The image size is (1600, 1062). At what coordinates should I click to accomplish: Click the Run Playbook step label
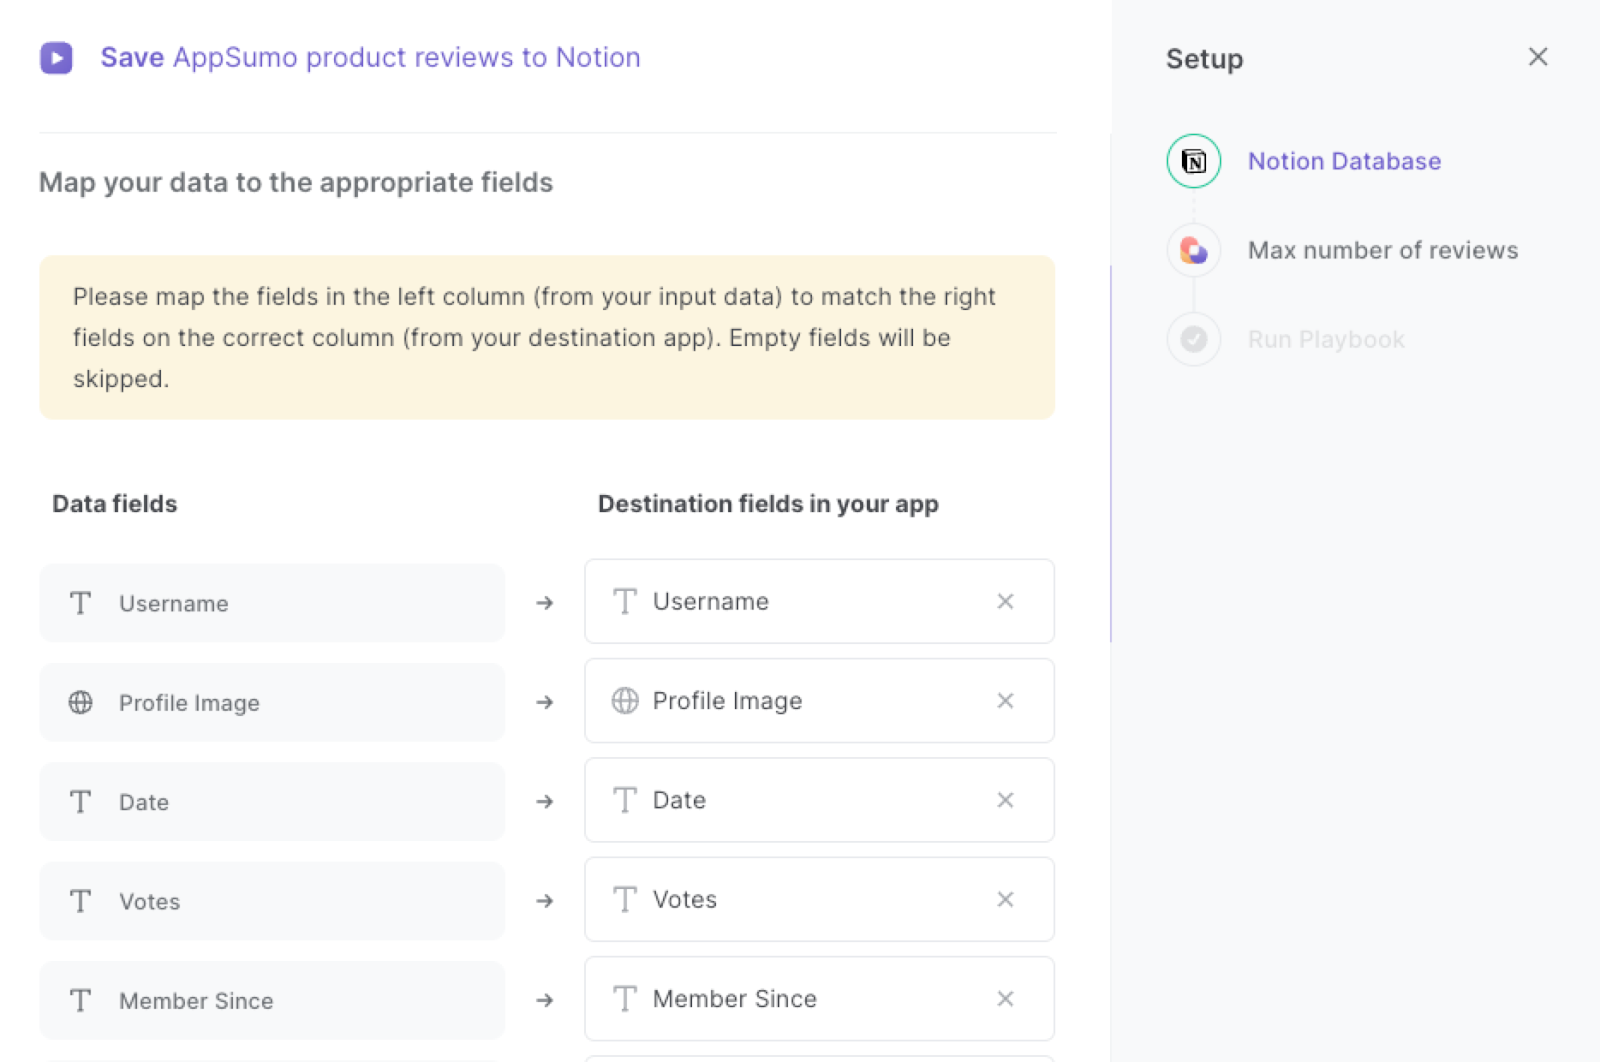click(x=1326, y=339)
